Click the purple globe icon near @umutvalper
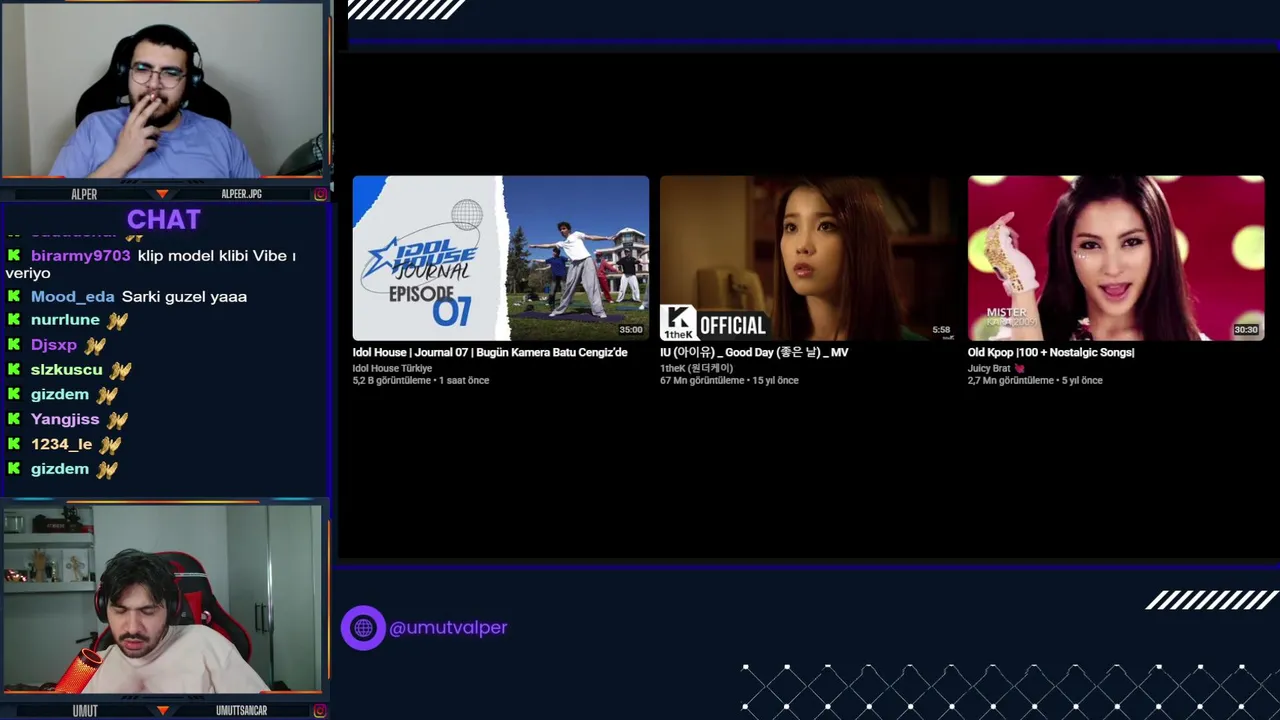The width and height of the screenshot is (1280, 720). [363, 628]
